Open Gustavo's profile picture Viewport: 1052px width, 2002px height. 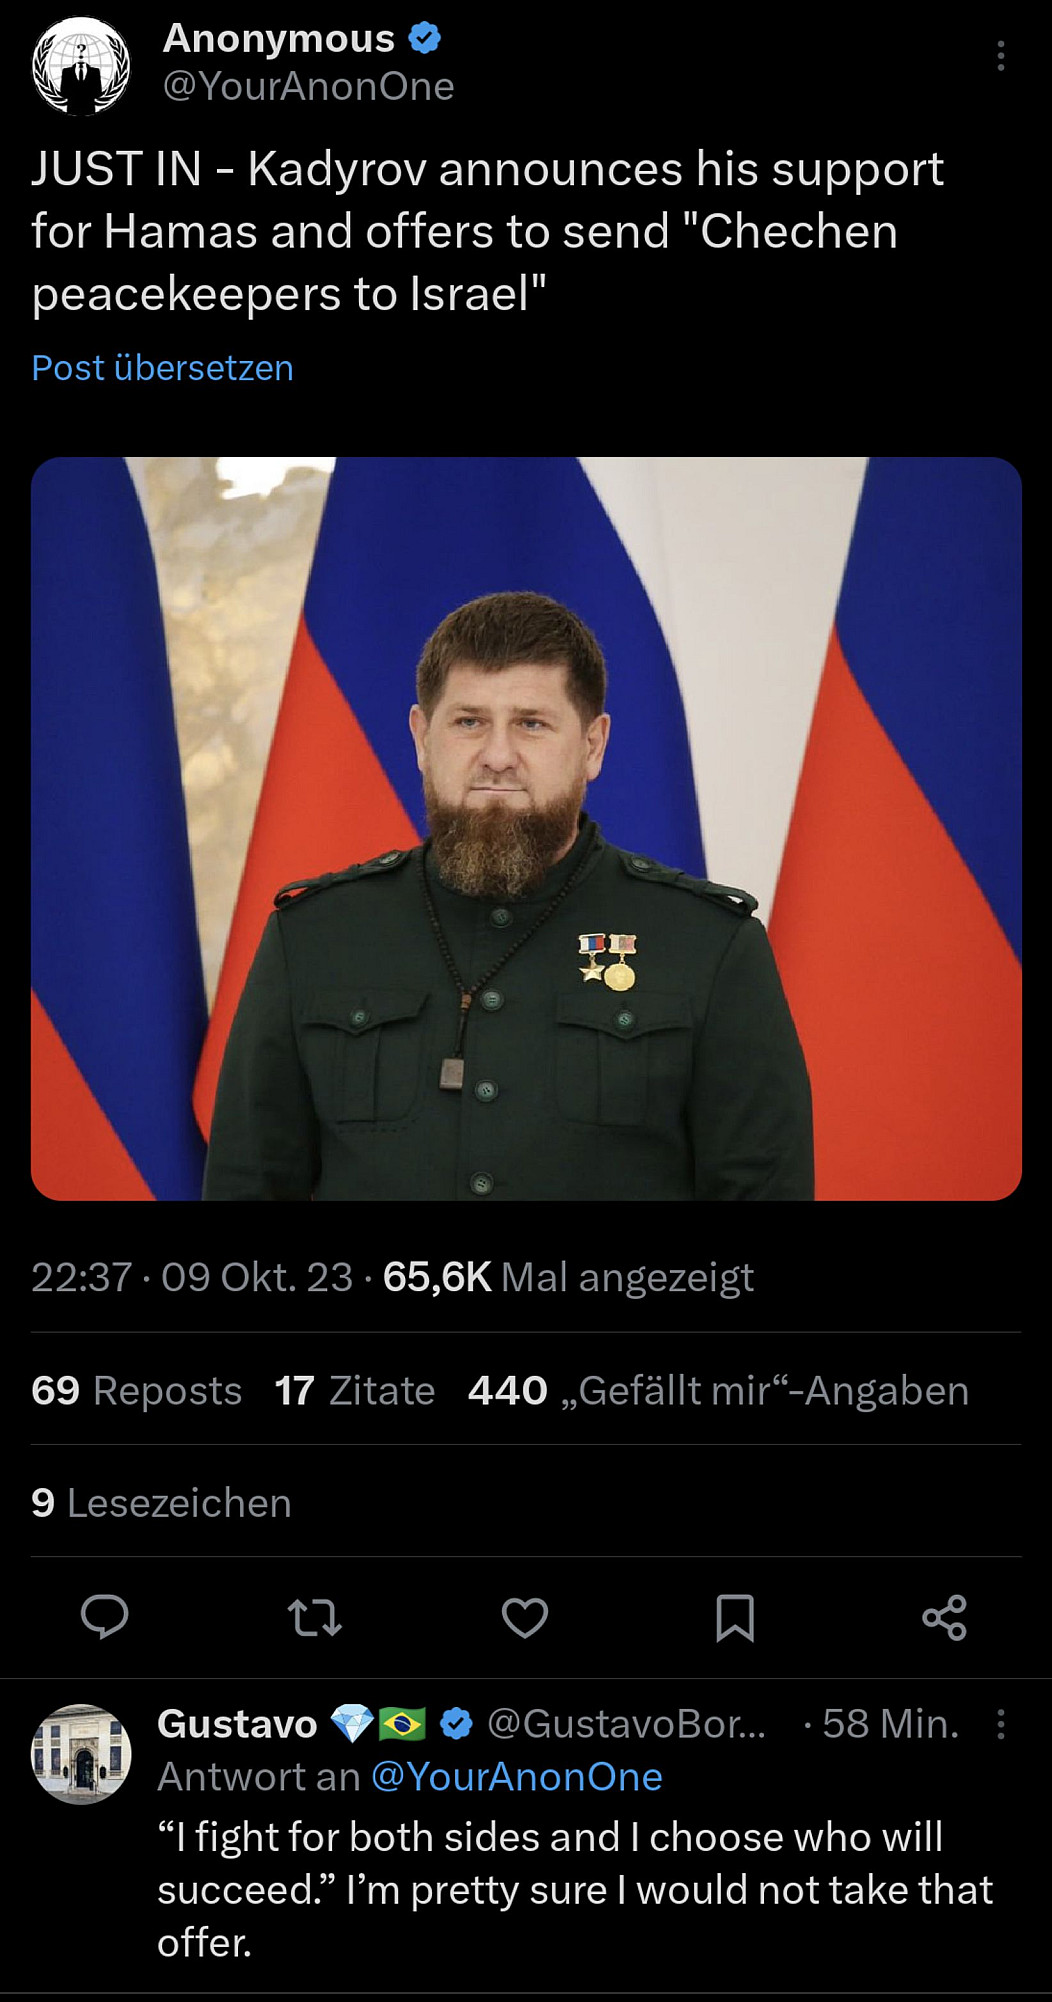point(81,1754)
